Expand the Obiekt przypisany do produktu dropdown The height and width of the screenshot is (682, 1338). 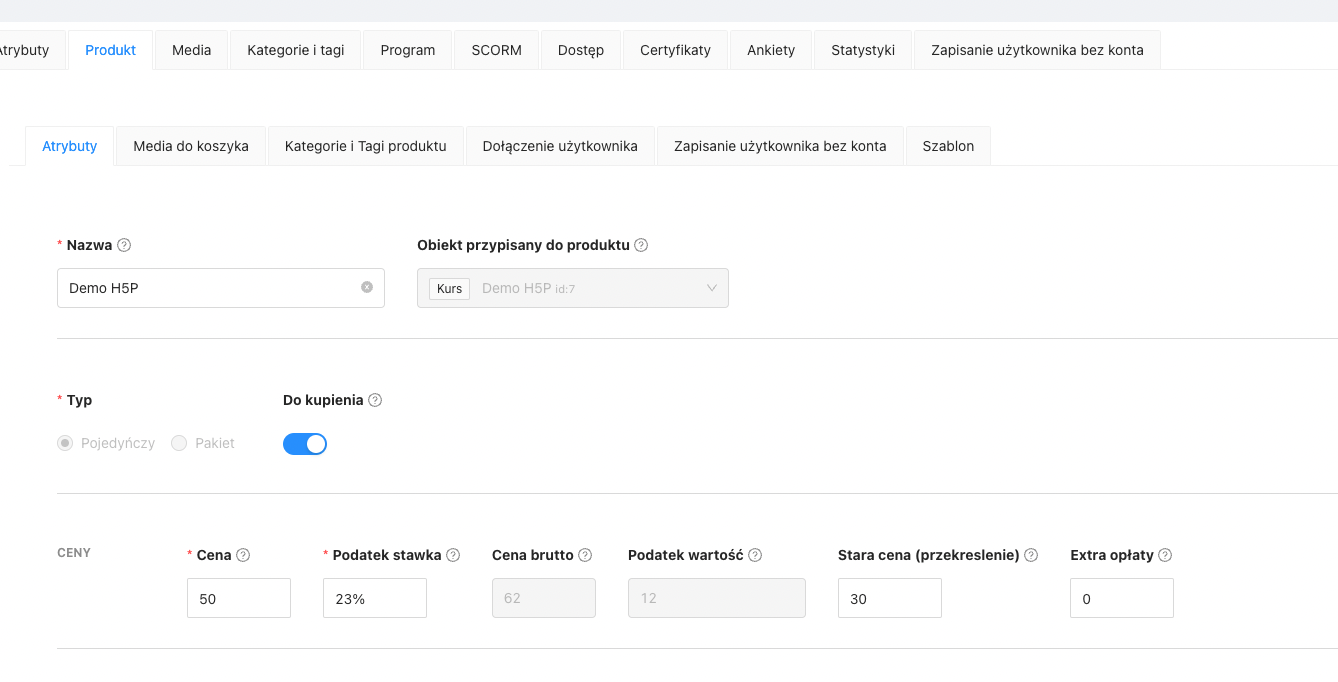711,287
